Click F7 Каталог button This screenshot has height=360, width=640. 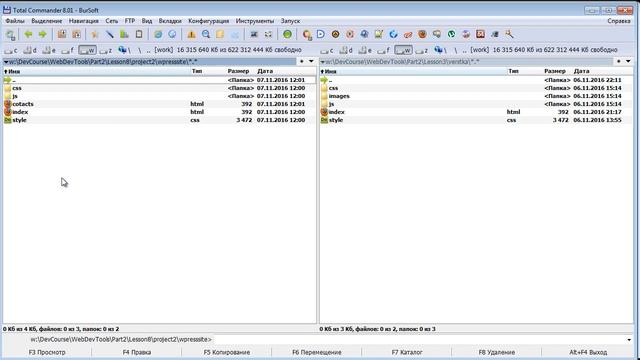(407, 352)
